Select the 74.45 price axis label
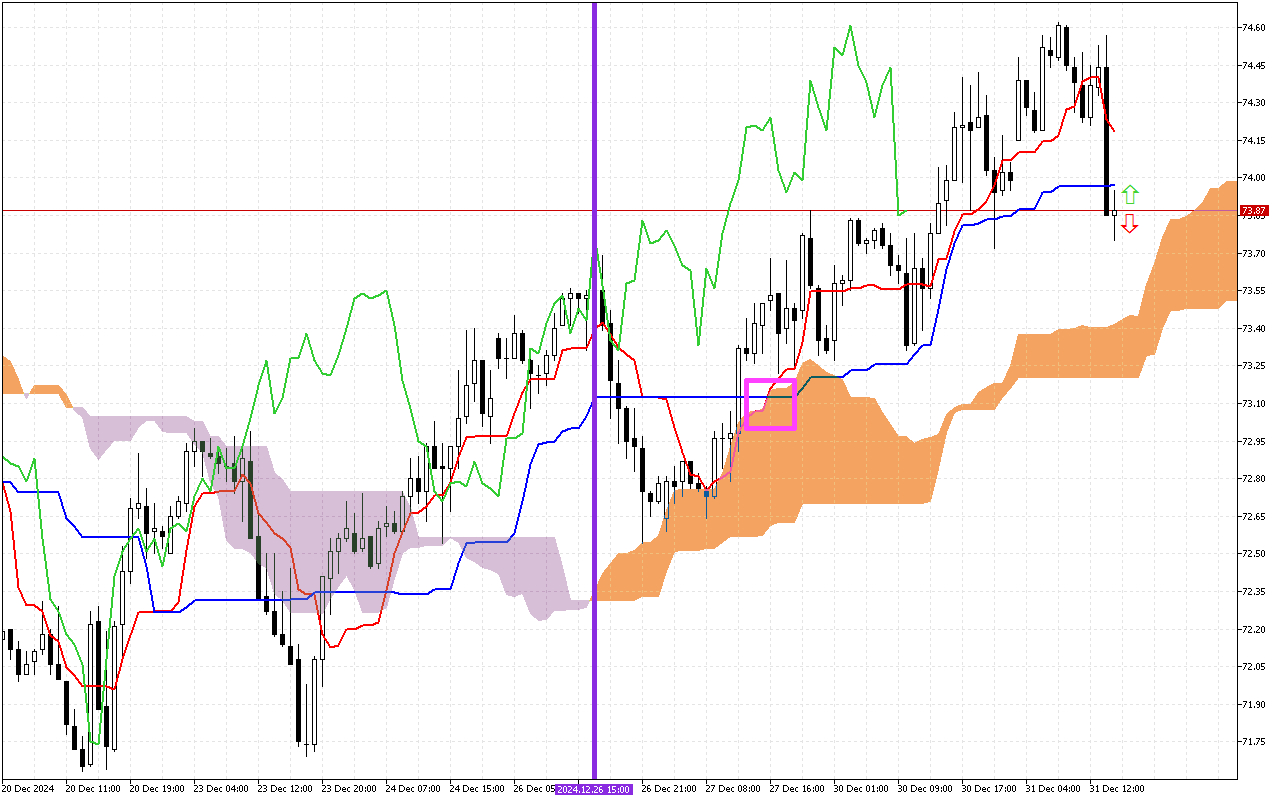Screen dimensions: 1280x800 1253,65
